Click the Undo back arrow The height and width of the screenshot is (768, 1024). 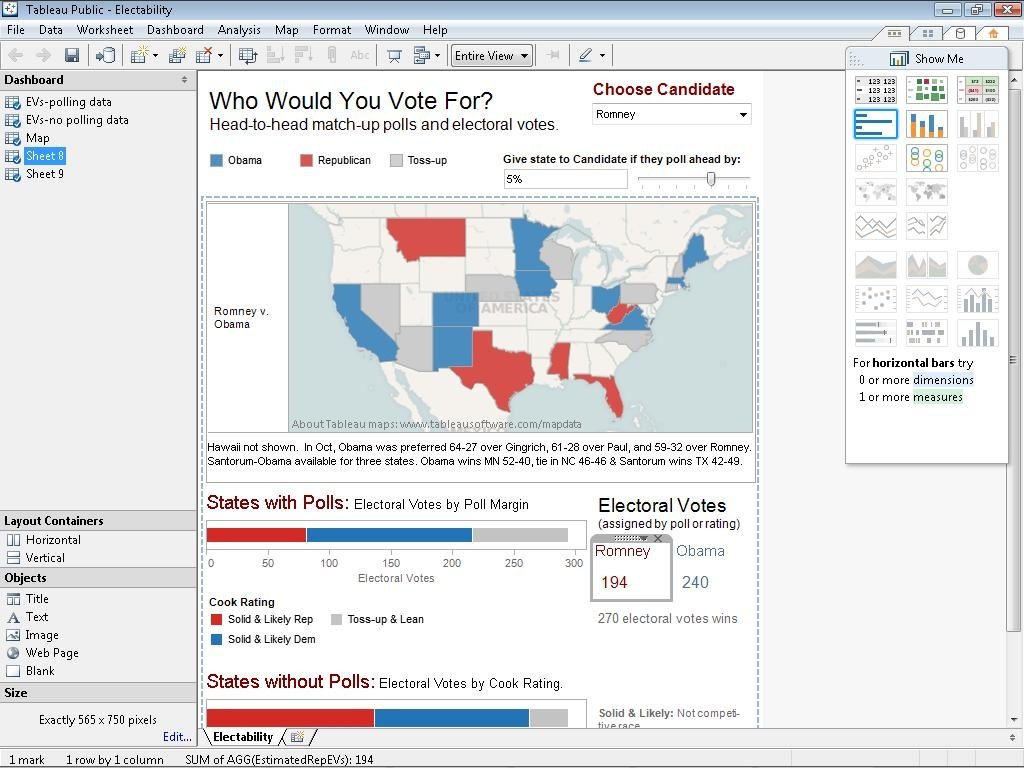tap(16, 56)
